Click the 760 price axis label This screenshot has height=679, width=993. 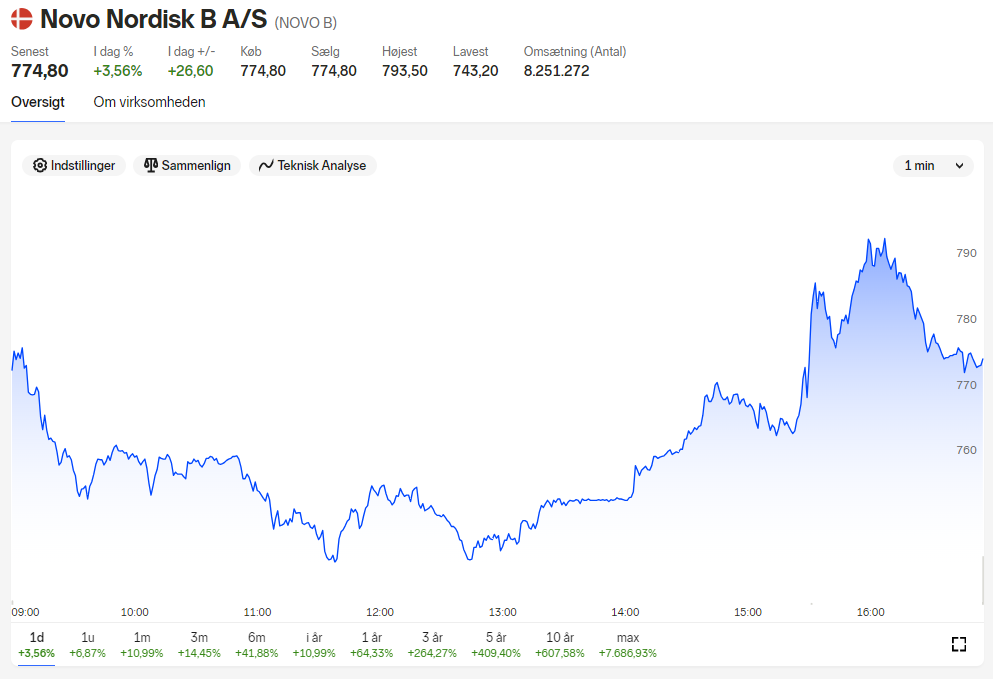click(966, 450)
